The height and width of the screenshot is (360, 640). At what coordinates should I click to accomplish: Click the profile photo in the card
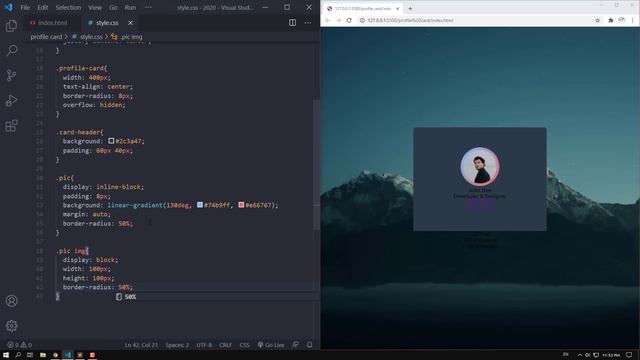click(480, 167)
